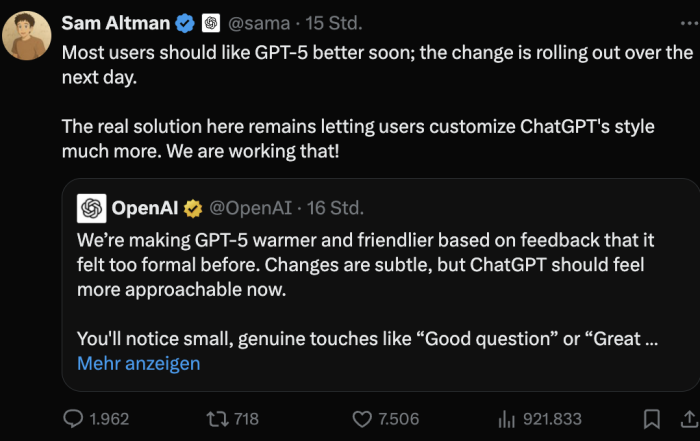The width and height of the screenshot is (700, 441).
Task: Open view analytics bar chart icon
Action: point(506,419)
